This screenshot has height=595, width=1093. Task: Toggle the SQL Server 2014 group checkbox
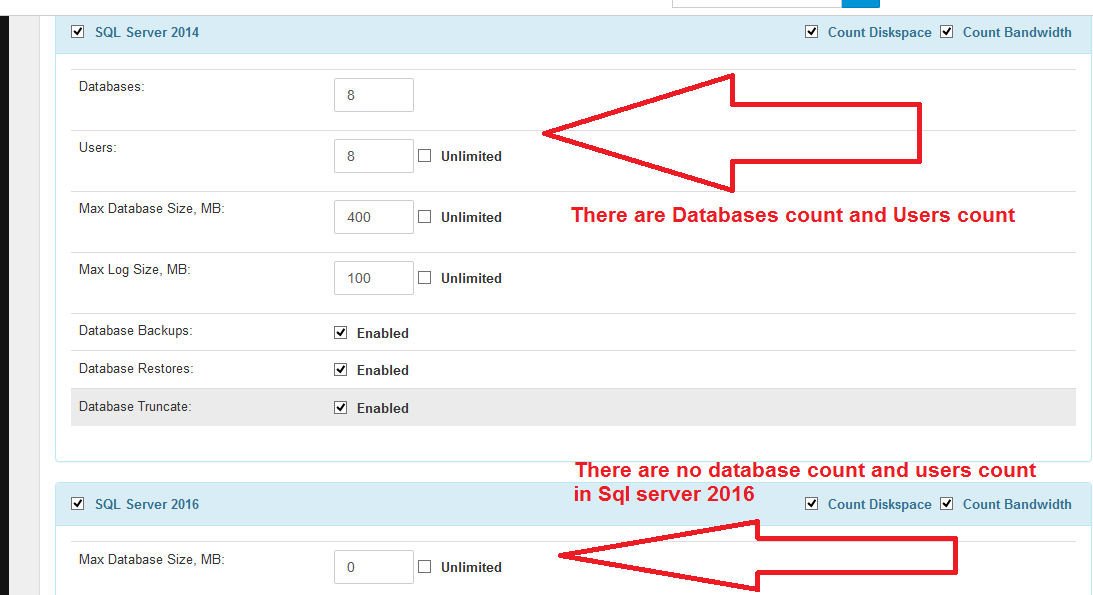click(77, 32)
